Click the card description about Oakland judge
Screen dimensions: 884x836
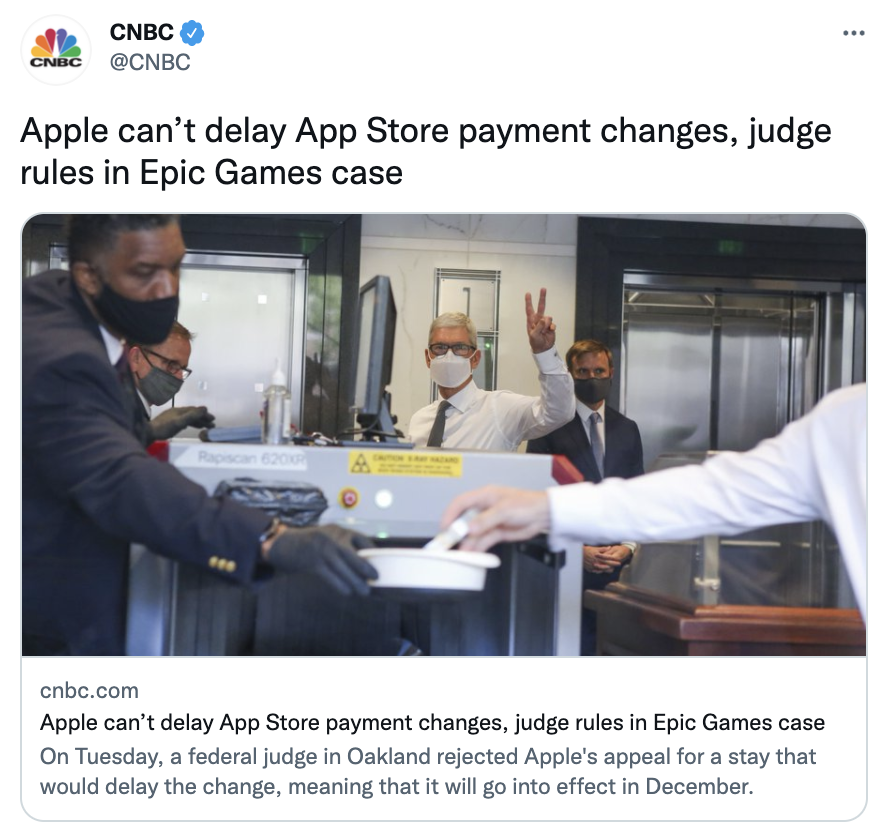click(x=428, y=771)
